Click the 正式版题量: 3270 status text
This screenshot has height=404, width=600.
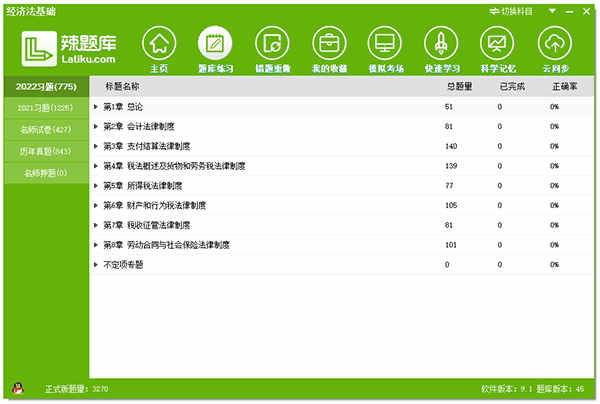pyautogui.click(x=77, y=389)
